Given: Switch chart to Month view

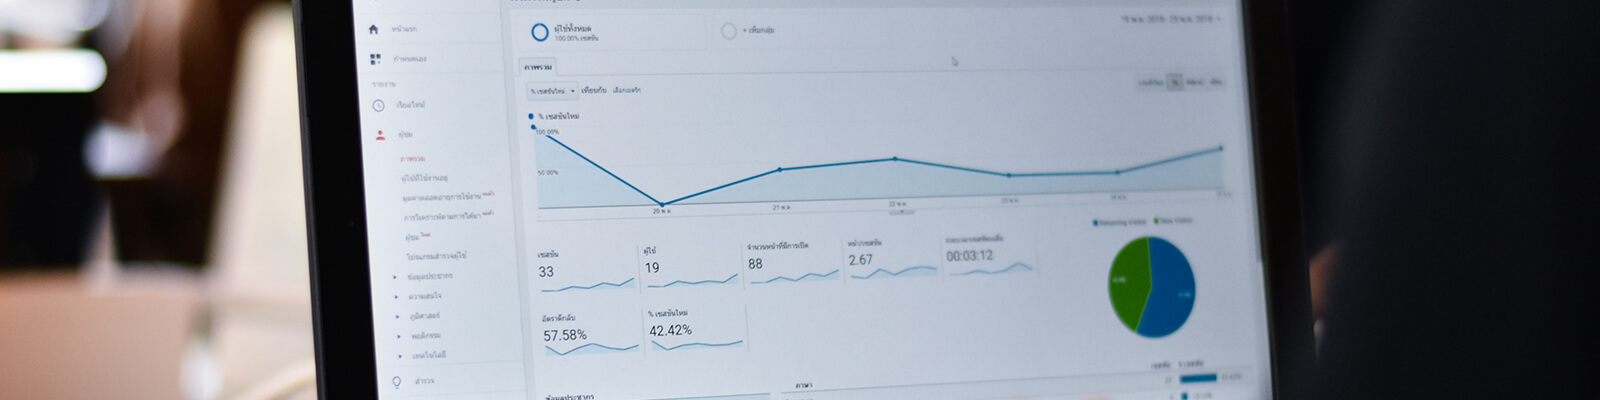Looking at the screenshot, I should [1216, 82].
